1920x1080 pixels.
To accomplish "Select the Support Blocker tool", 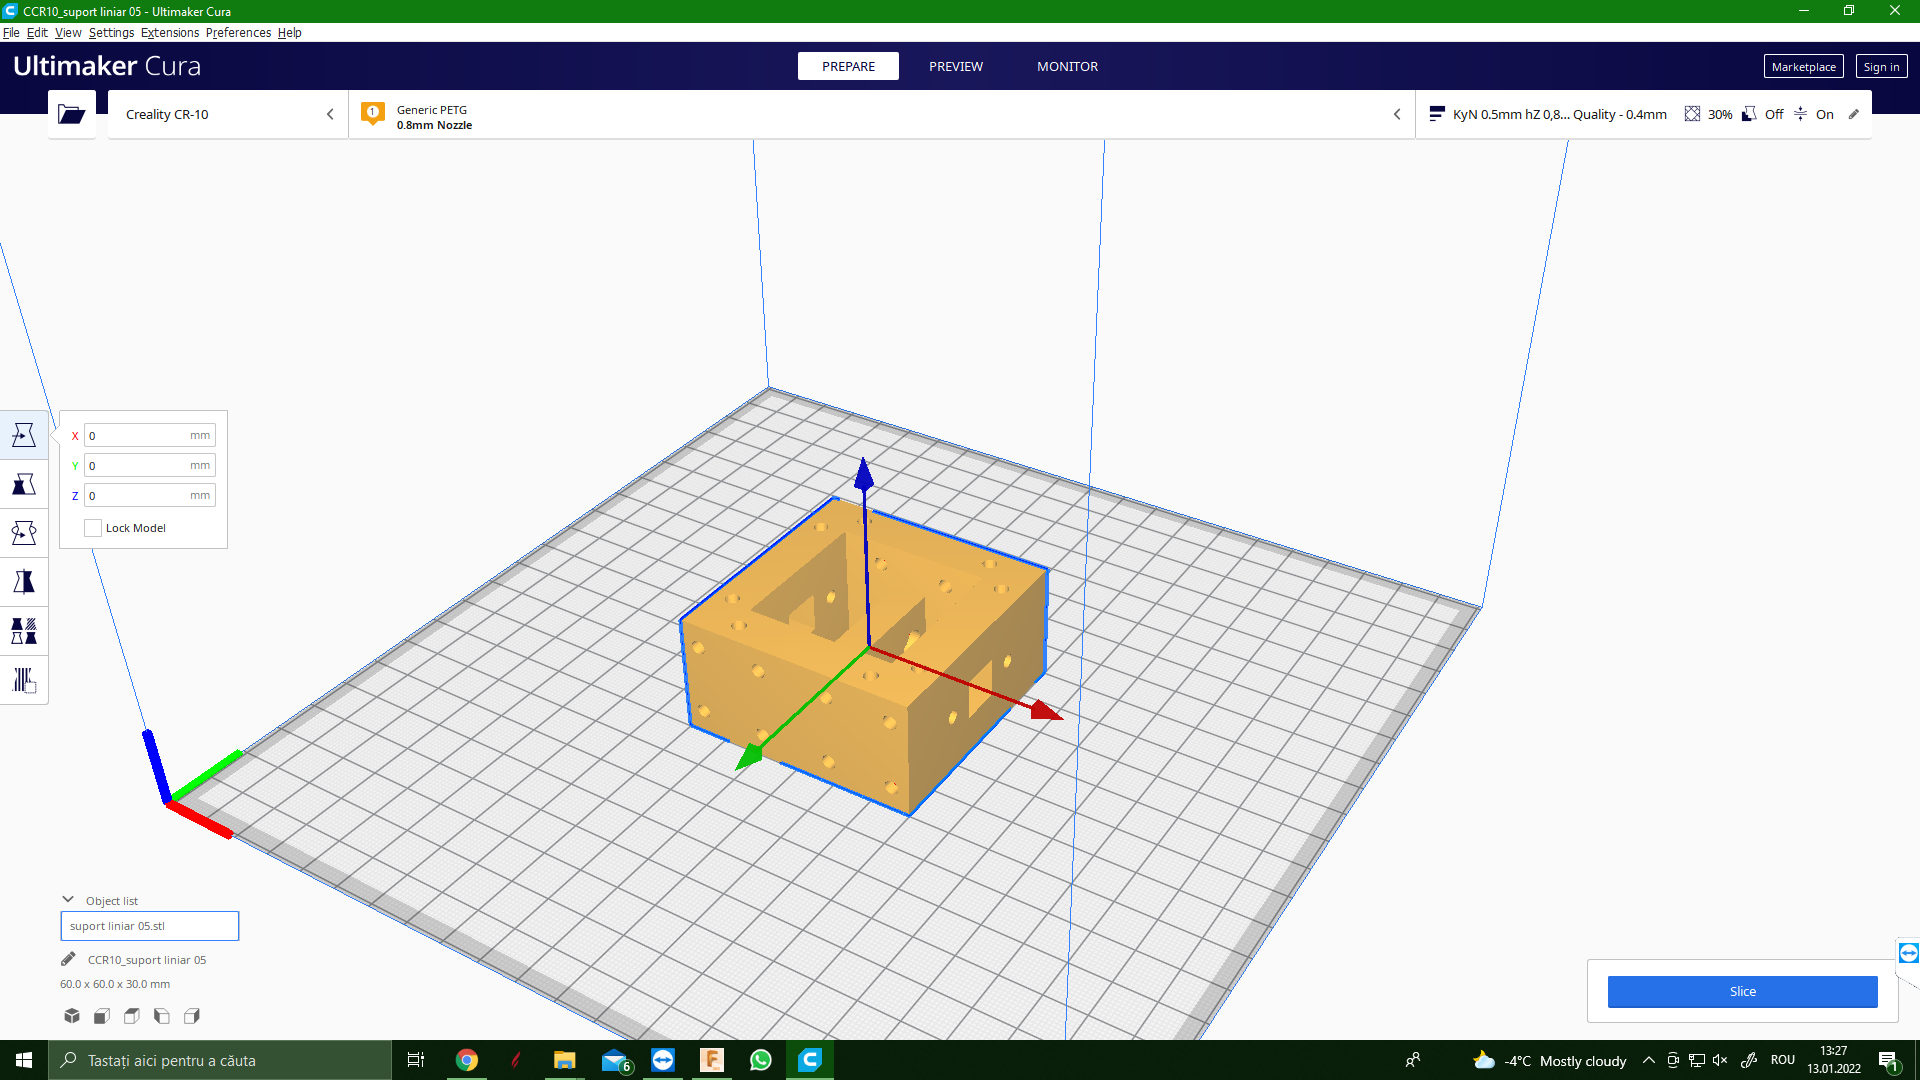I will (x=24, y=680).
